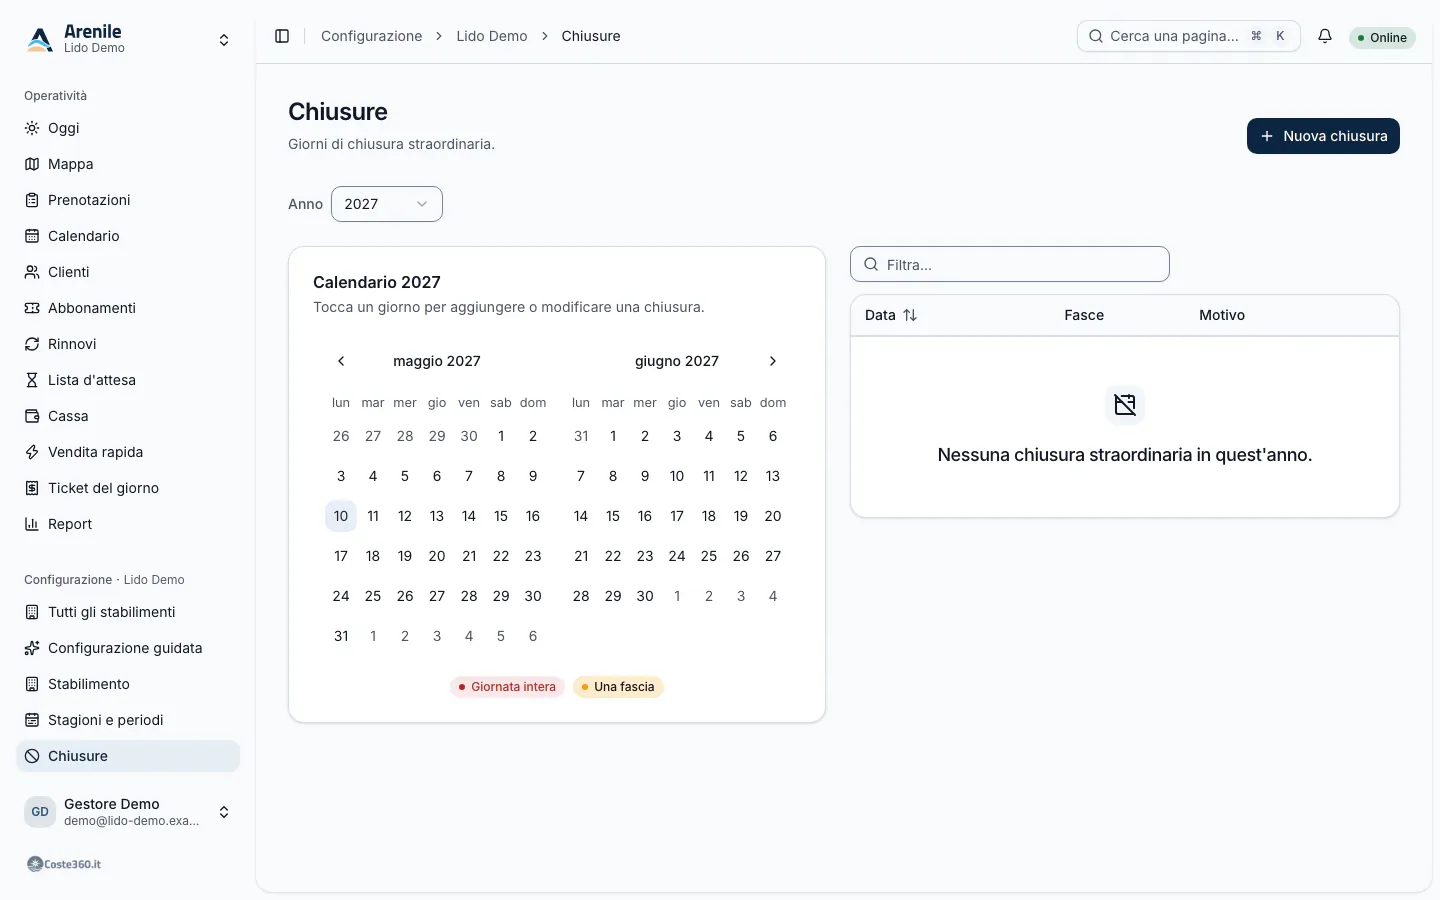
Task: Expand the Arenile Lido Demo switcher
Action: point(128,39)
